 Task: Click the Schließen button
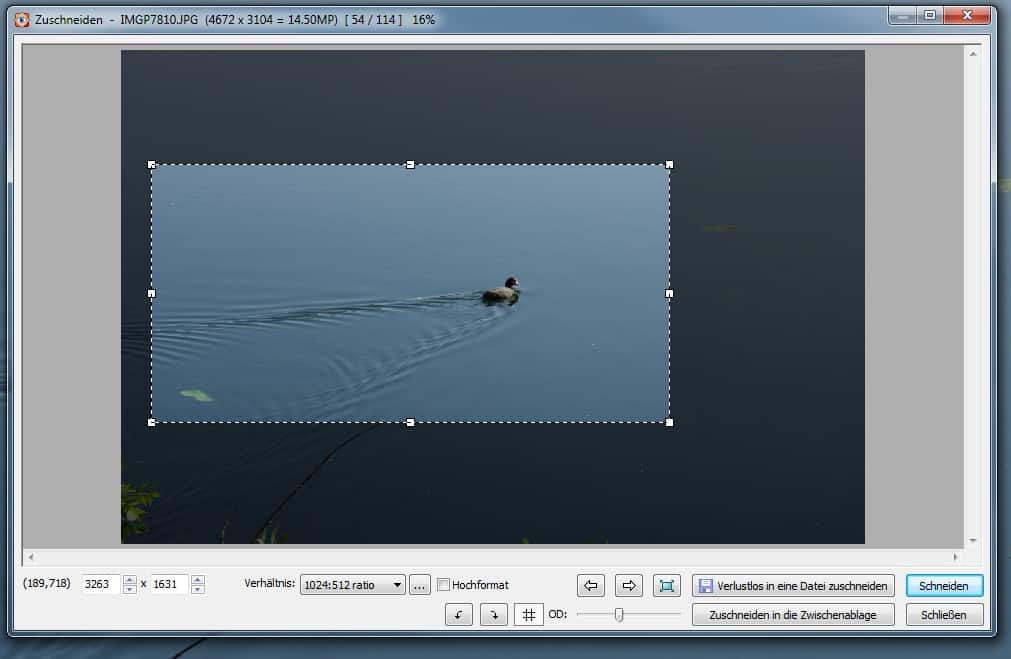click(x=944, y=615)
